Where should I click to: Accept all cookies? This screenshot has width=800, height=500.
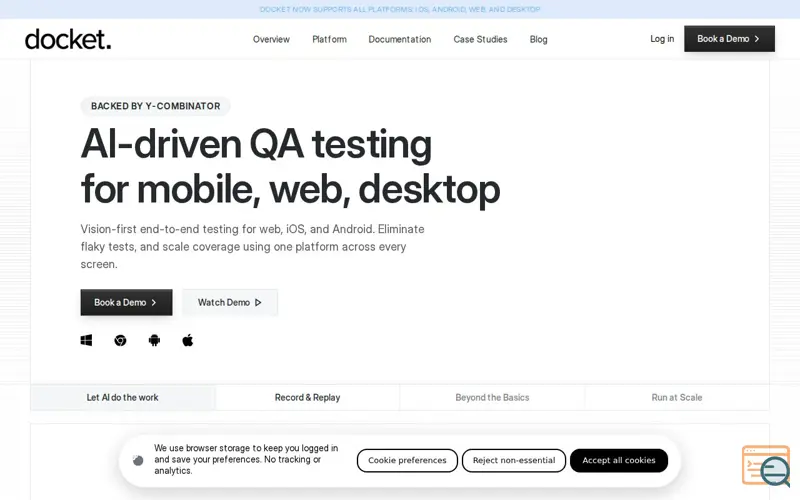coord(619,460)
